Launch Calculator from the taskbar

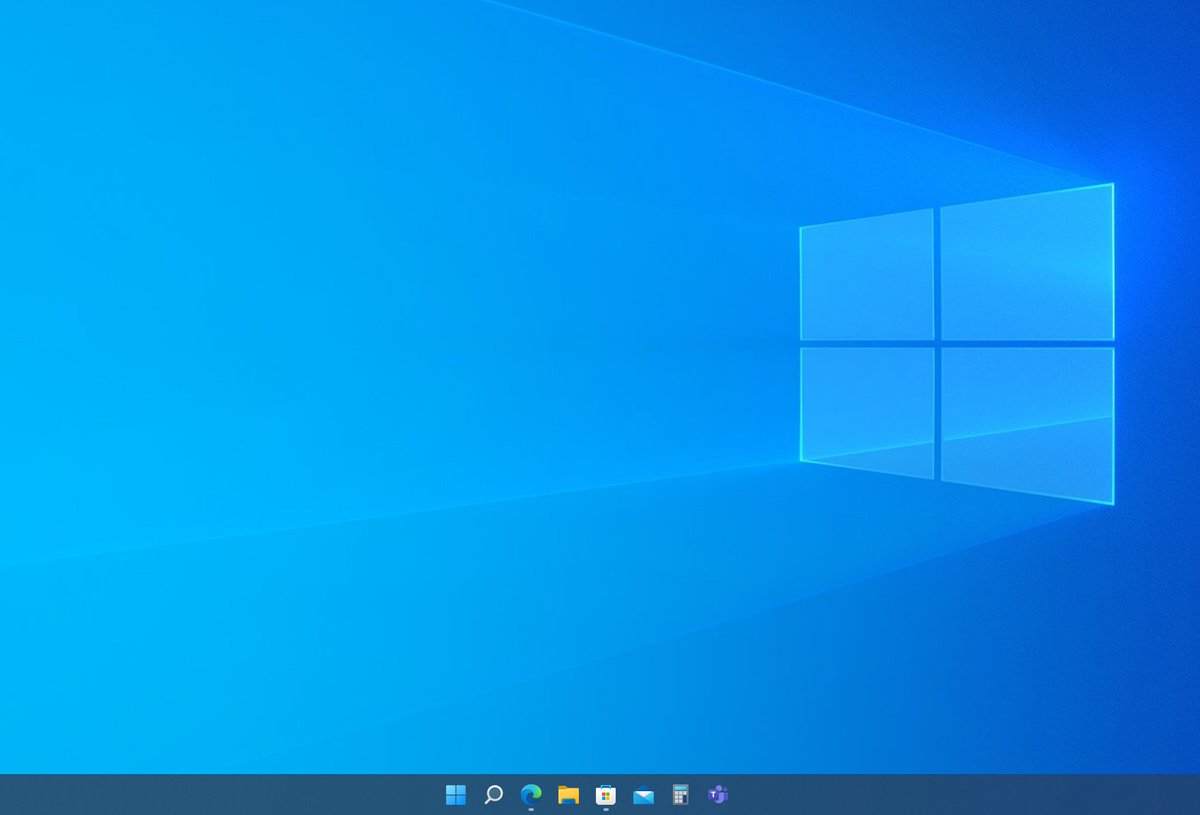[x=681, y=795]
